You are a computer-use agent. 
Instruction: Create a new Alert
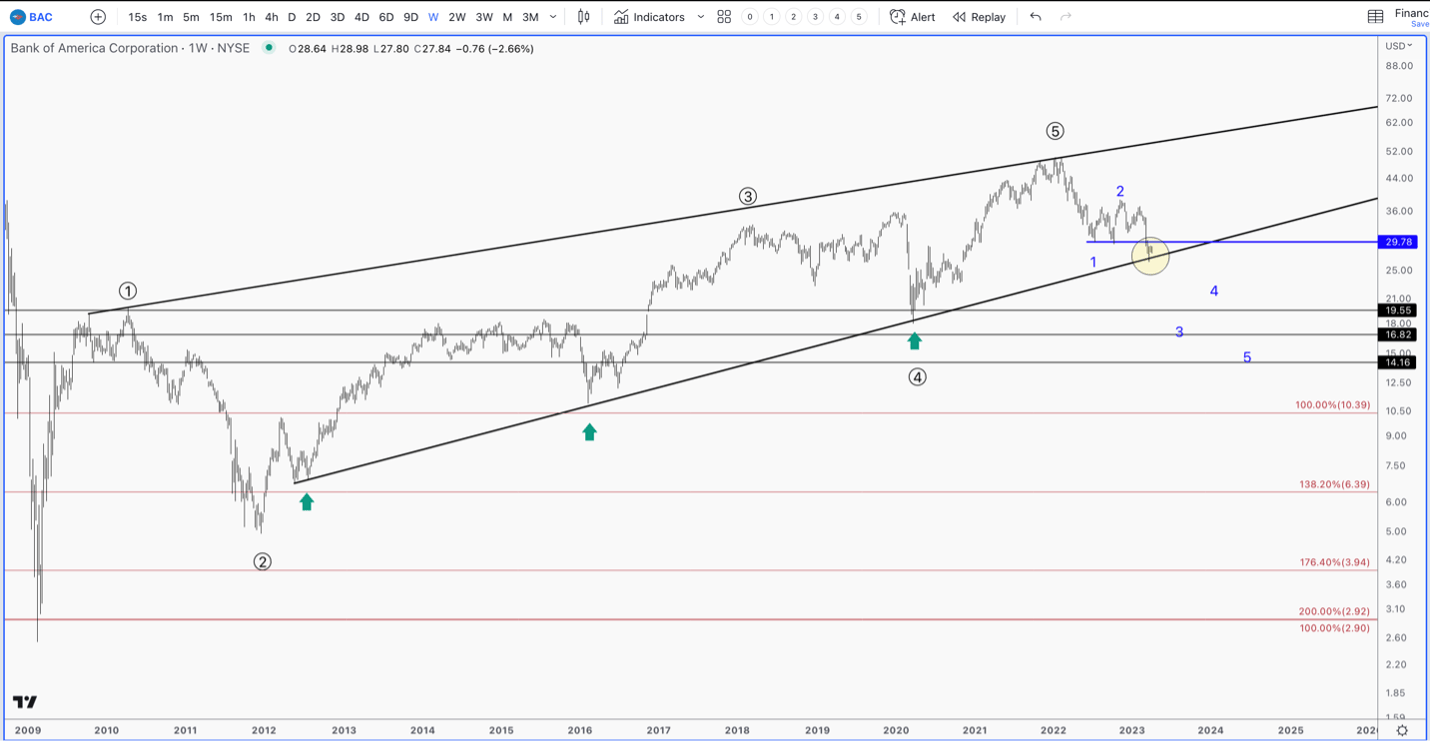click(913, 17)
